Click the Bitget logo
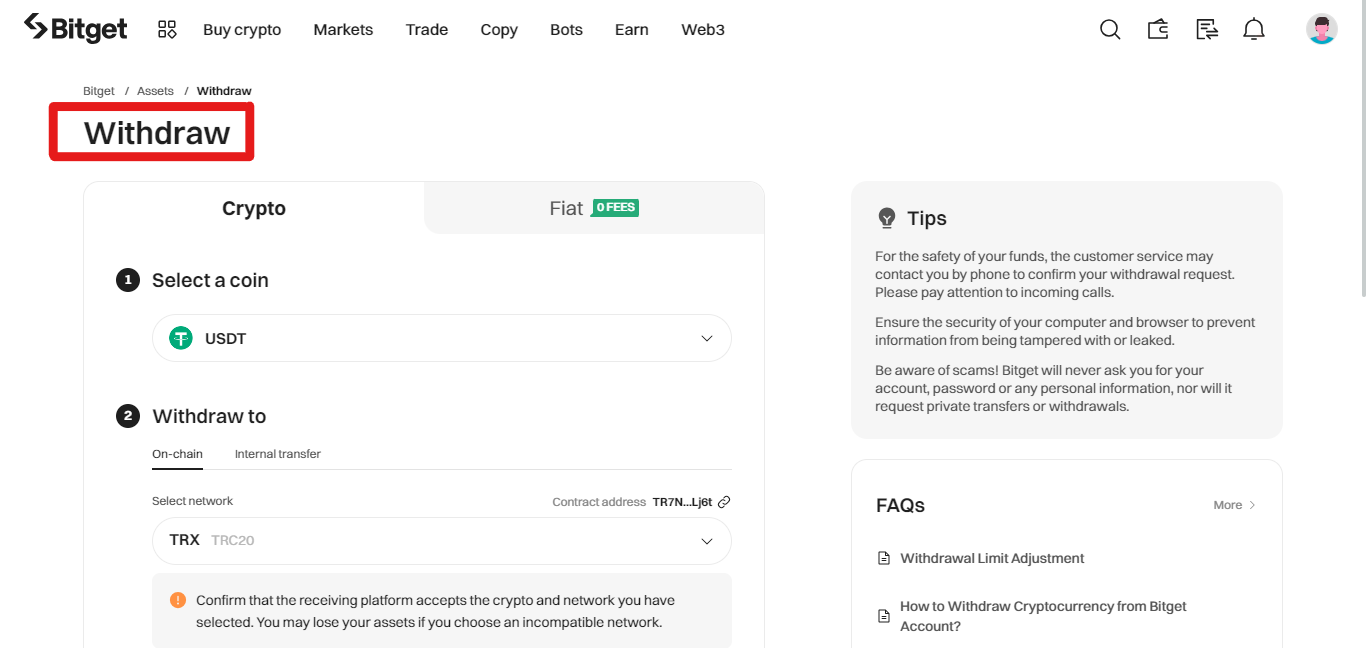This screenshot has width=1366, height=648. 76,29
